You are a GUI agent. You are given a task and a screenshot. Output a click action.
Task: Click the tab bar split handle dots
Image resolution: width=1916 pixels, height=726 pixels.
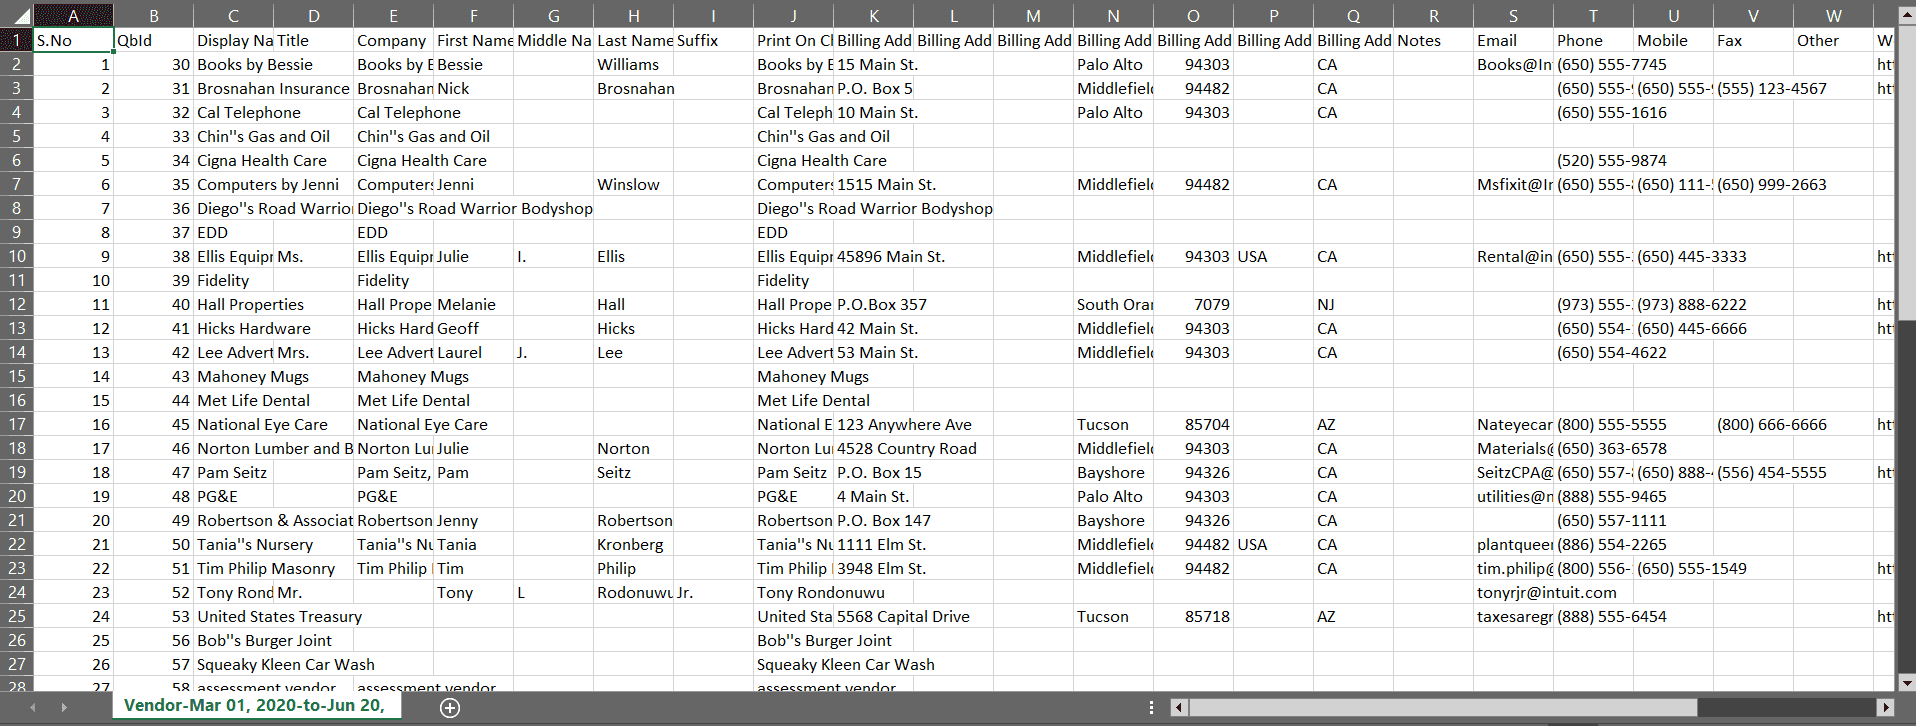pyautogui.click(x=1151, y=707)
